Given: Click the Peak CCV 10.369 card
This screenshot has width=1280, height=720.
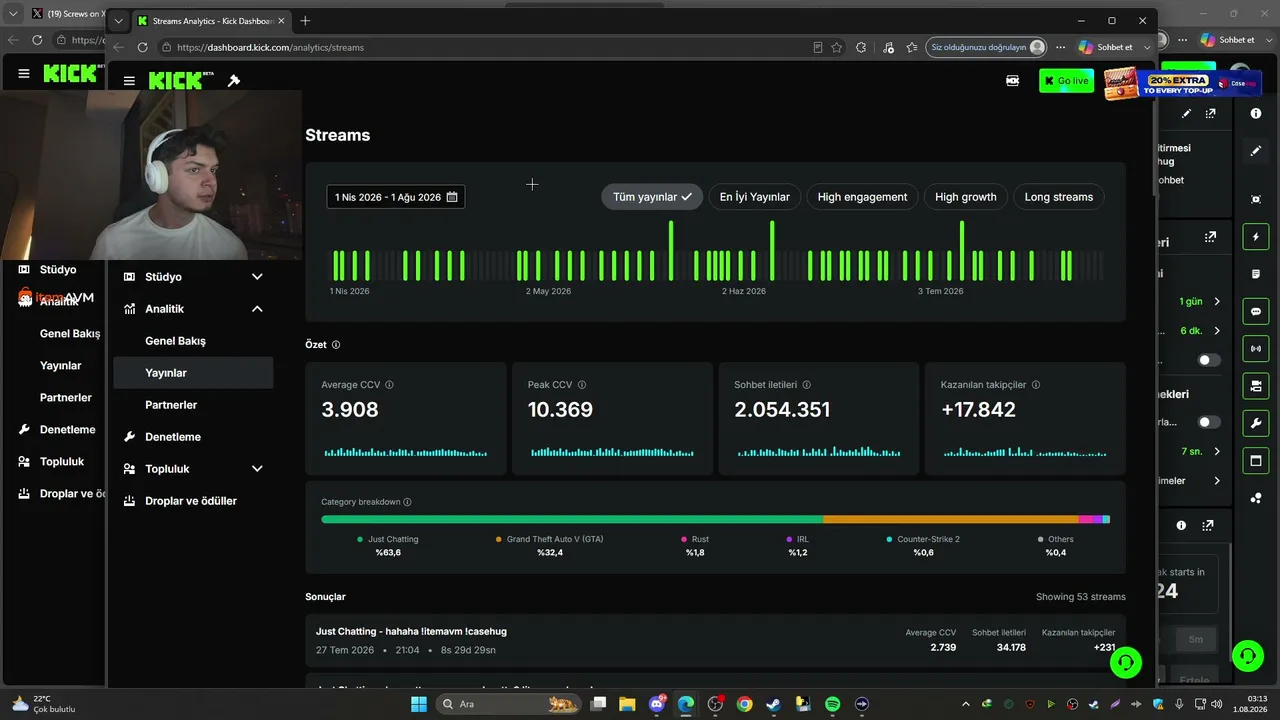Looking at the screenshot, I should pyautogui.click(x=612, y=419).
